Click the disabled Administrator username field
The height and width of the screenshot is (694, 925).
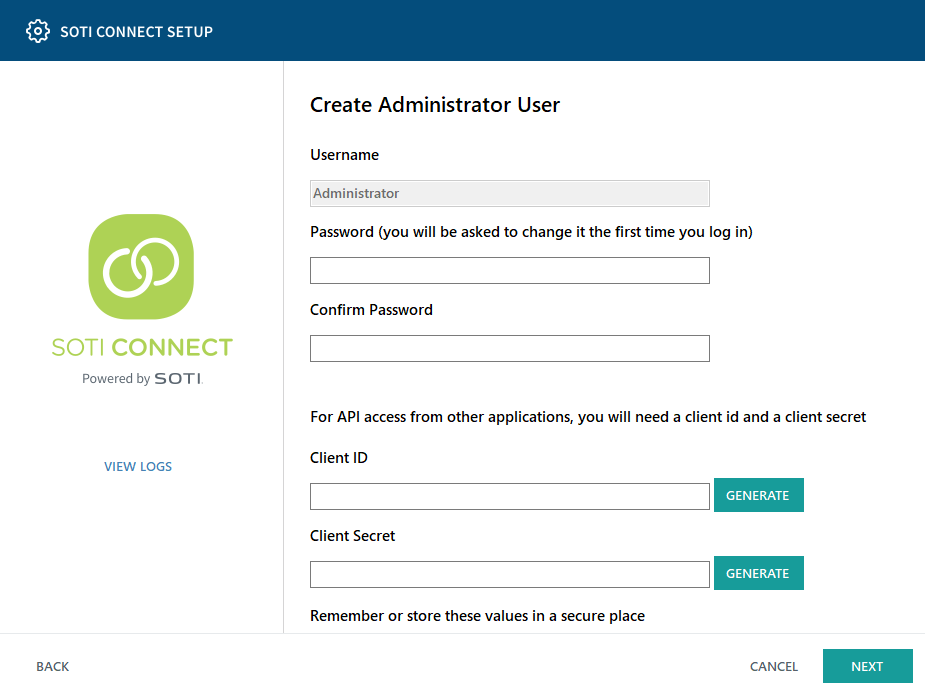[509, 193]
